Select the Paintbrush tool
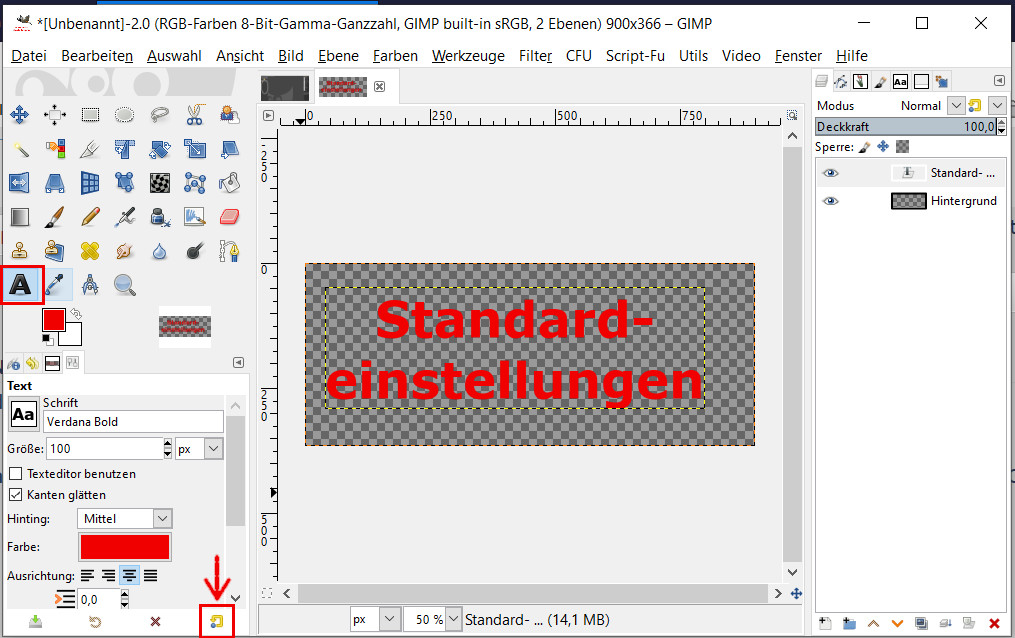 coord(54,217)
